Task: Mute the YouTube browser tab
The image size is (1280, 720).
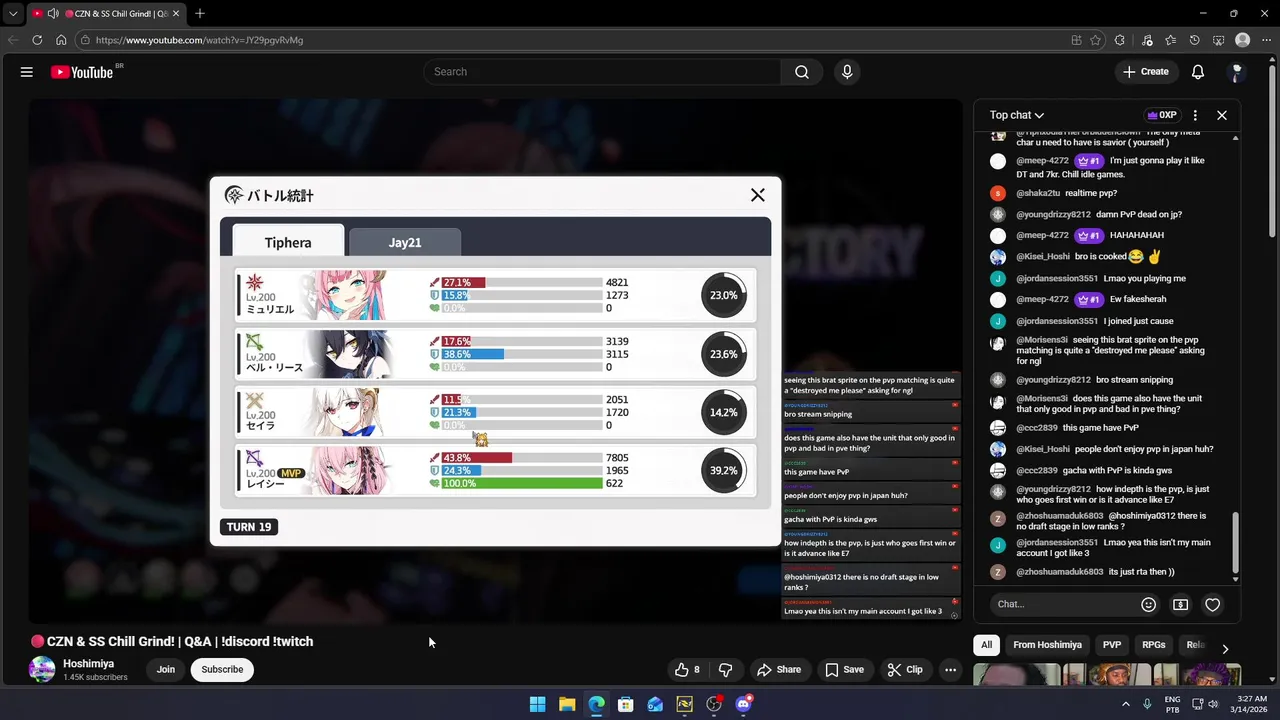Action: click(x=53, y=14)
